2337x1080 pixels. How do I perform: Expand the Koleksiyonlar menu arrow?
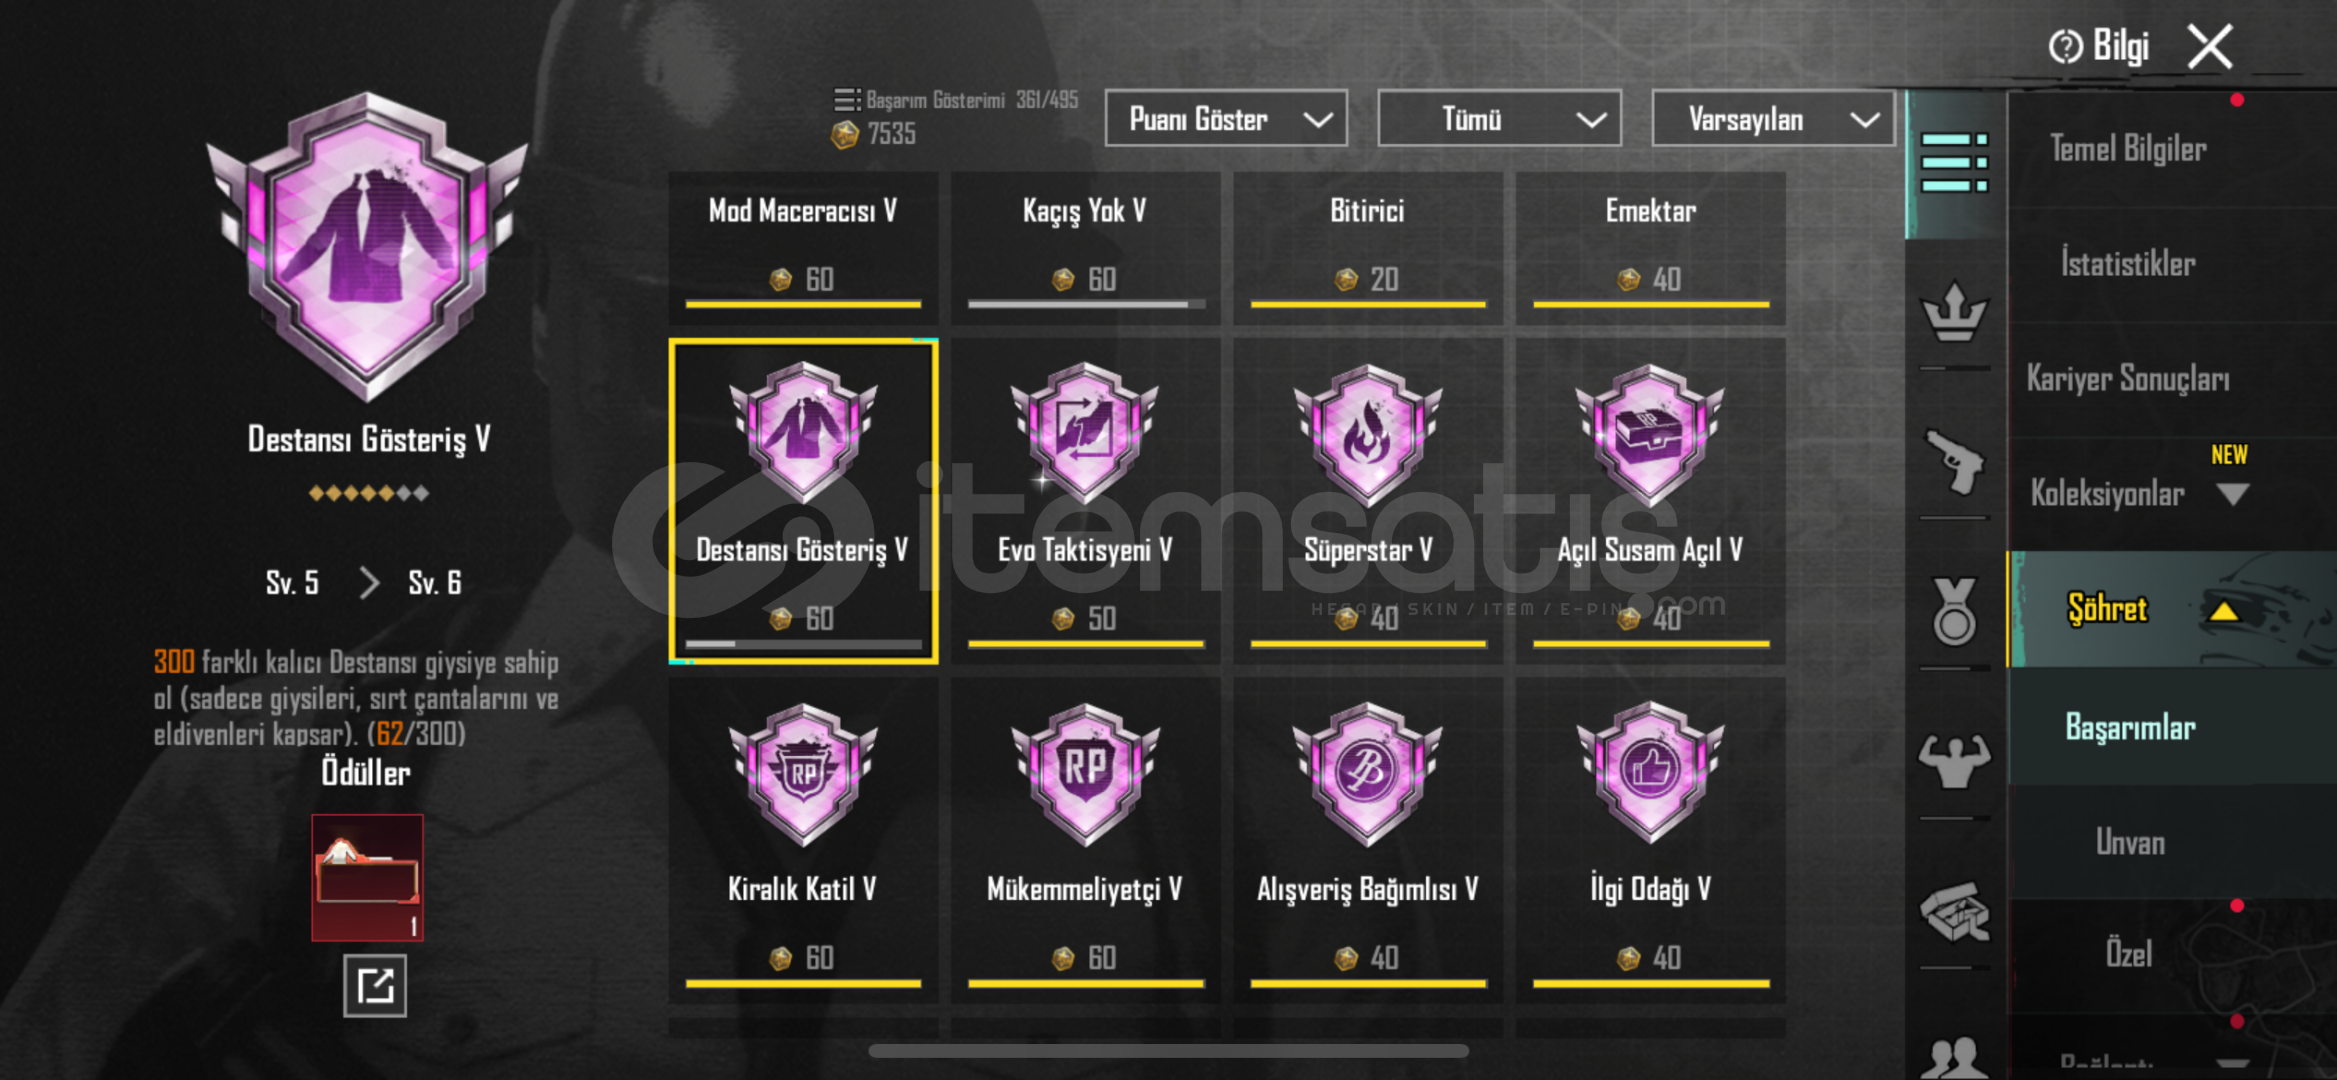click(2232, 494)
